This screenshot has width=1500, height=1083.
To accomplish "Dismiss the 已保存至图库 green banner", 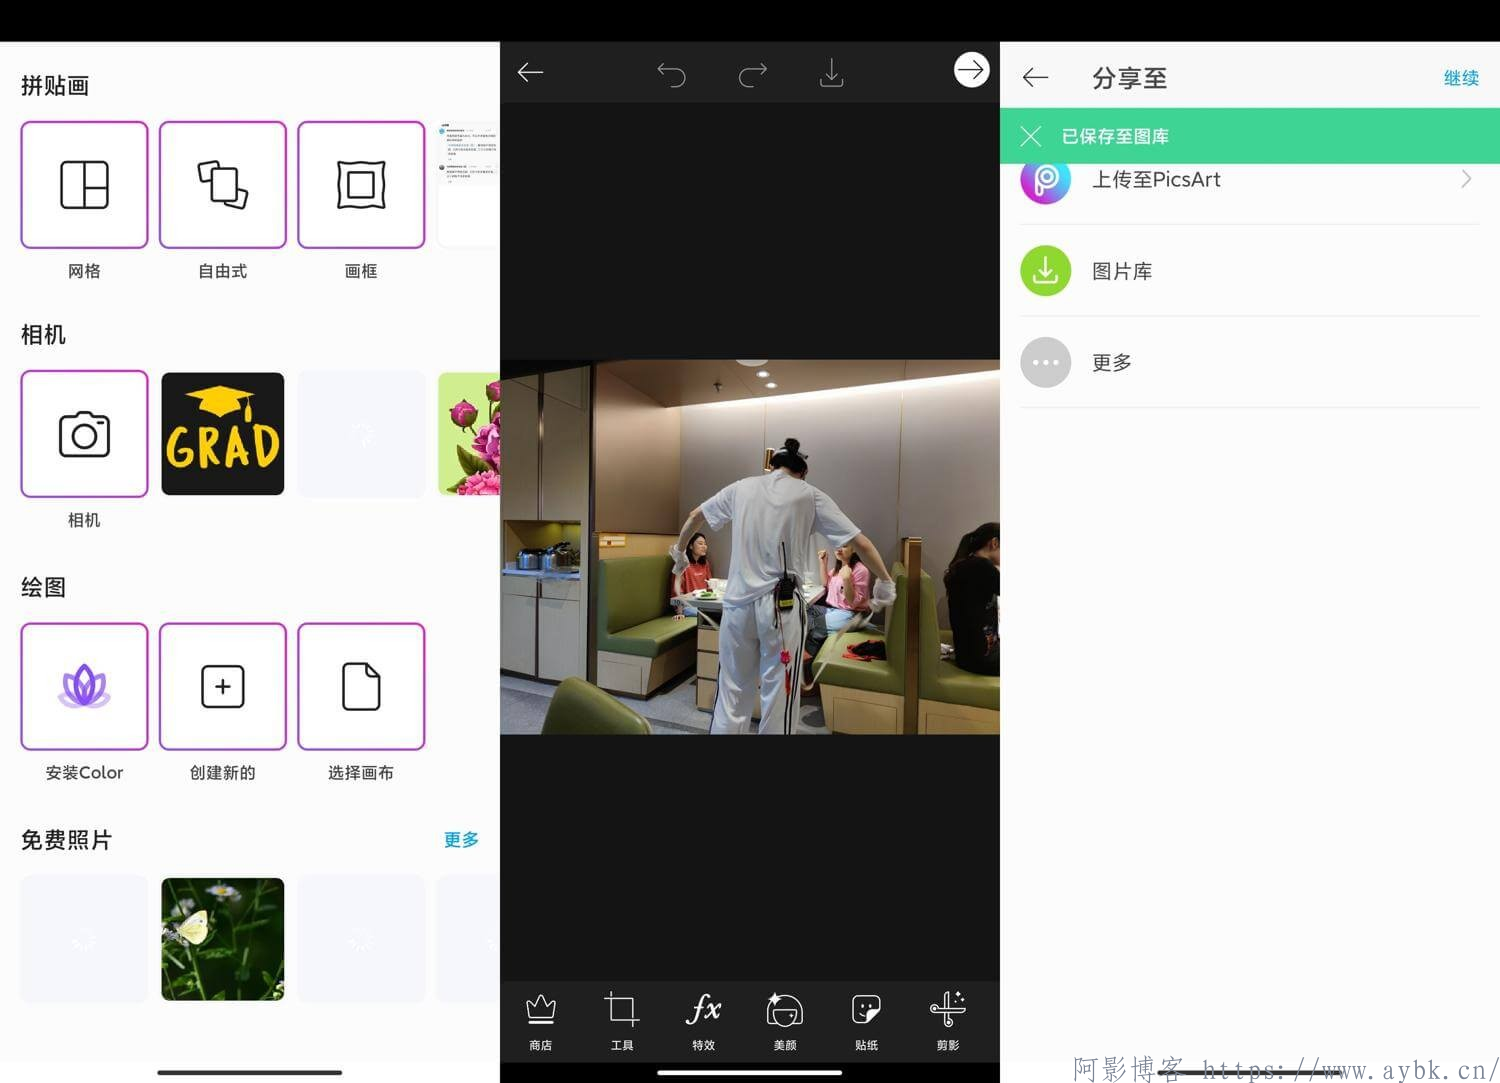I will pos(1031,136).
